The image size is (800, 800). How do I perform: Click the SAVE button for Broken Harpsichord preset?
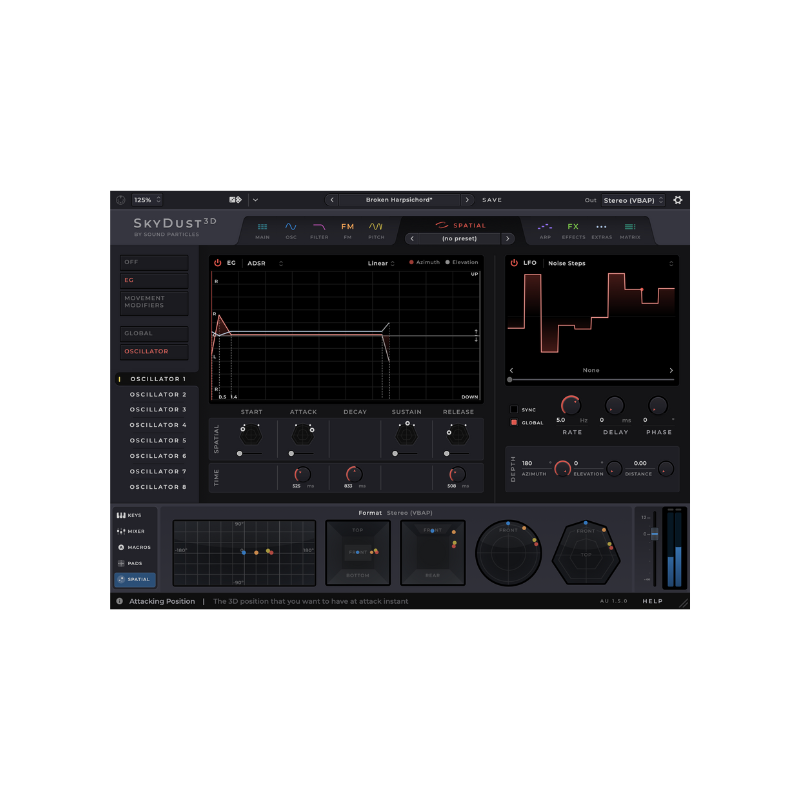pyautogui.click(x=492, y=200)
